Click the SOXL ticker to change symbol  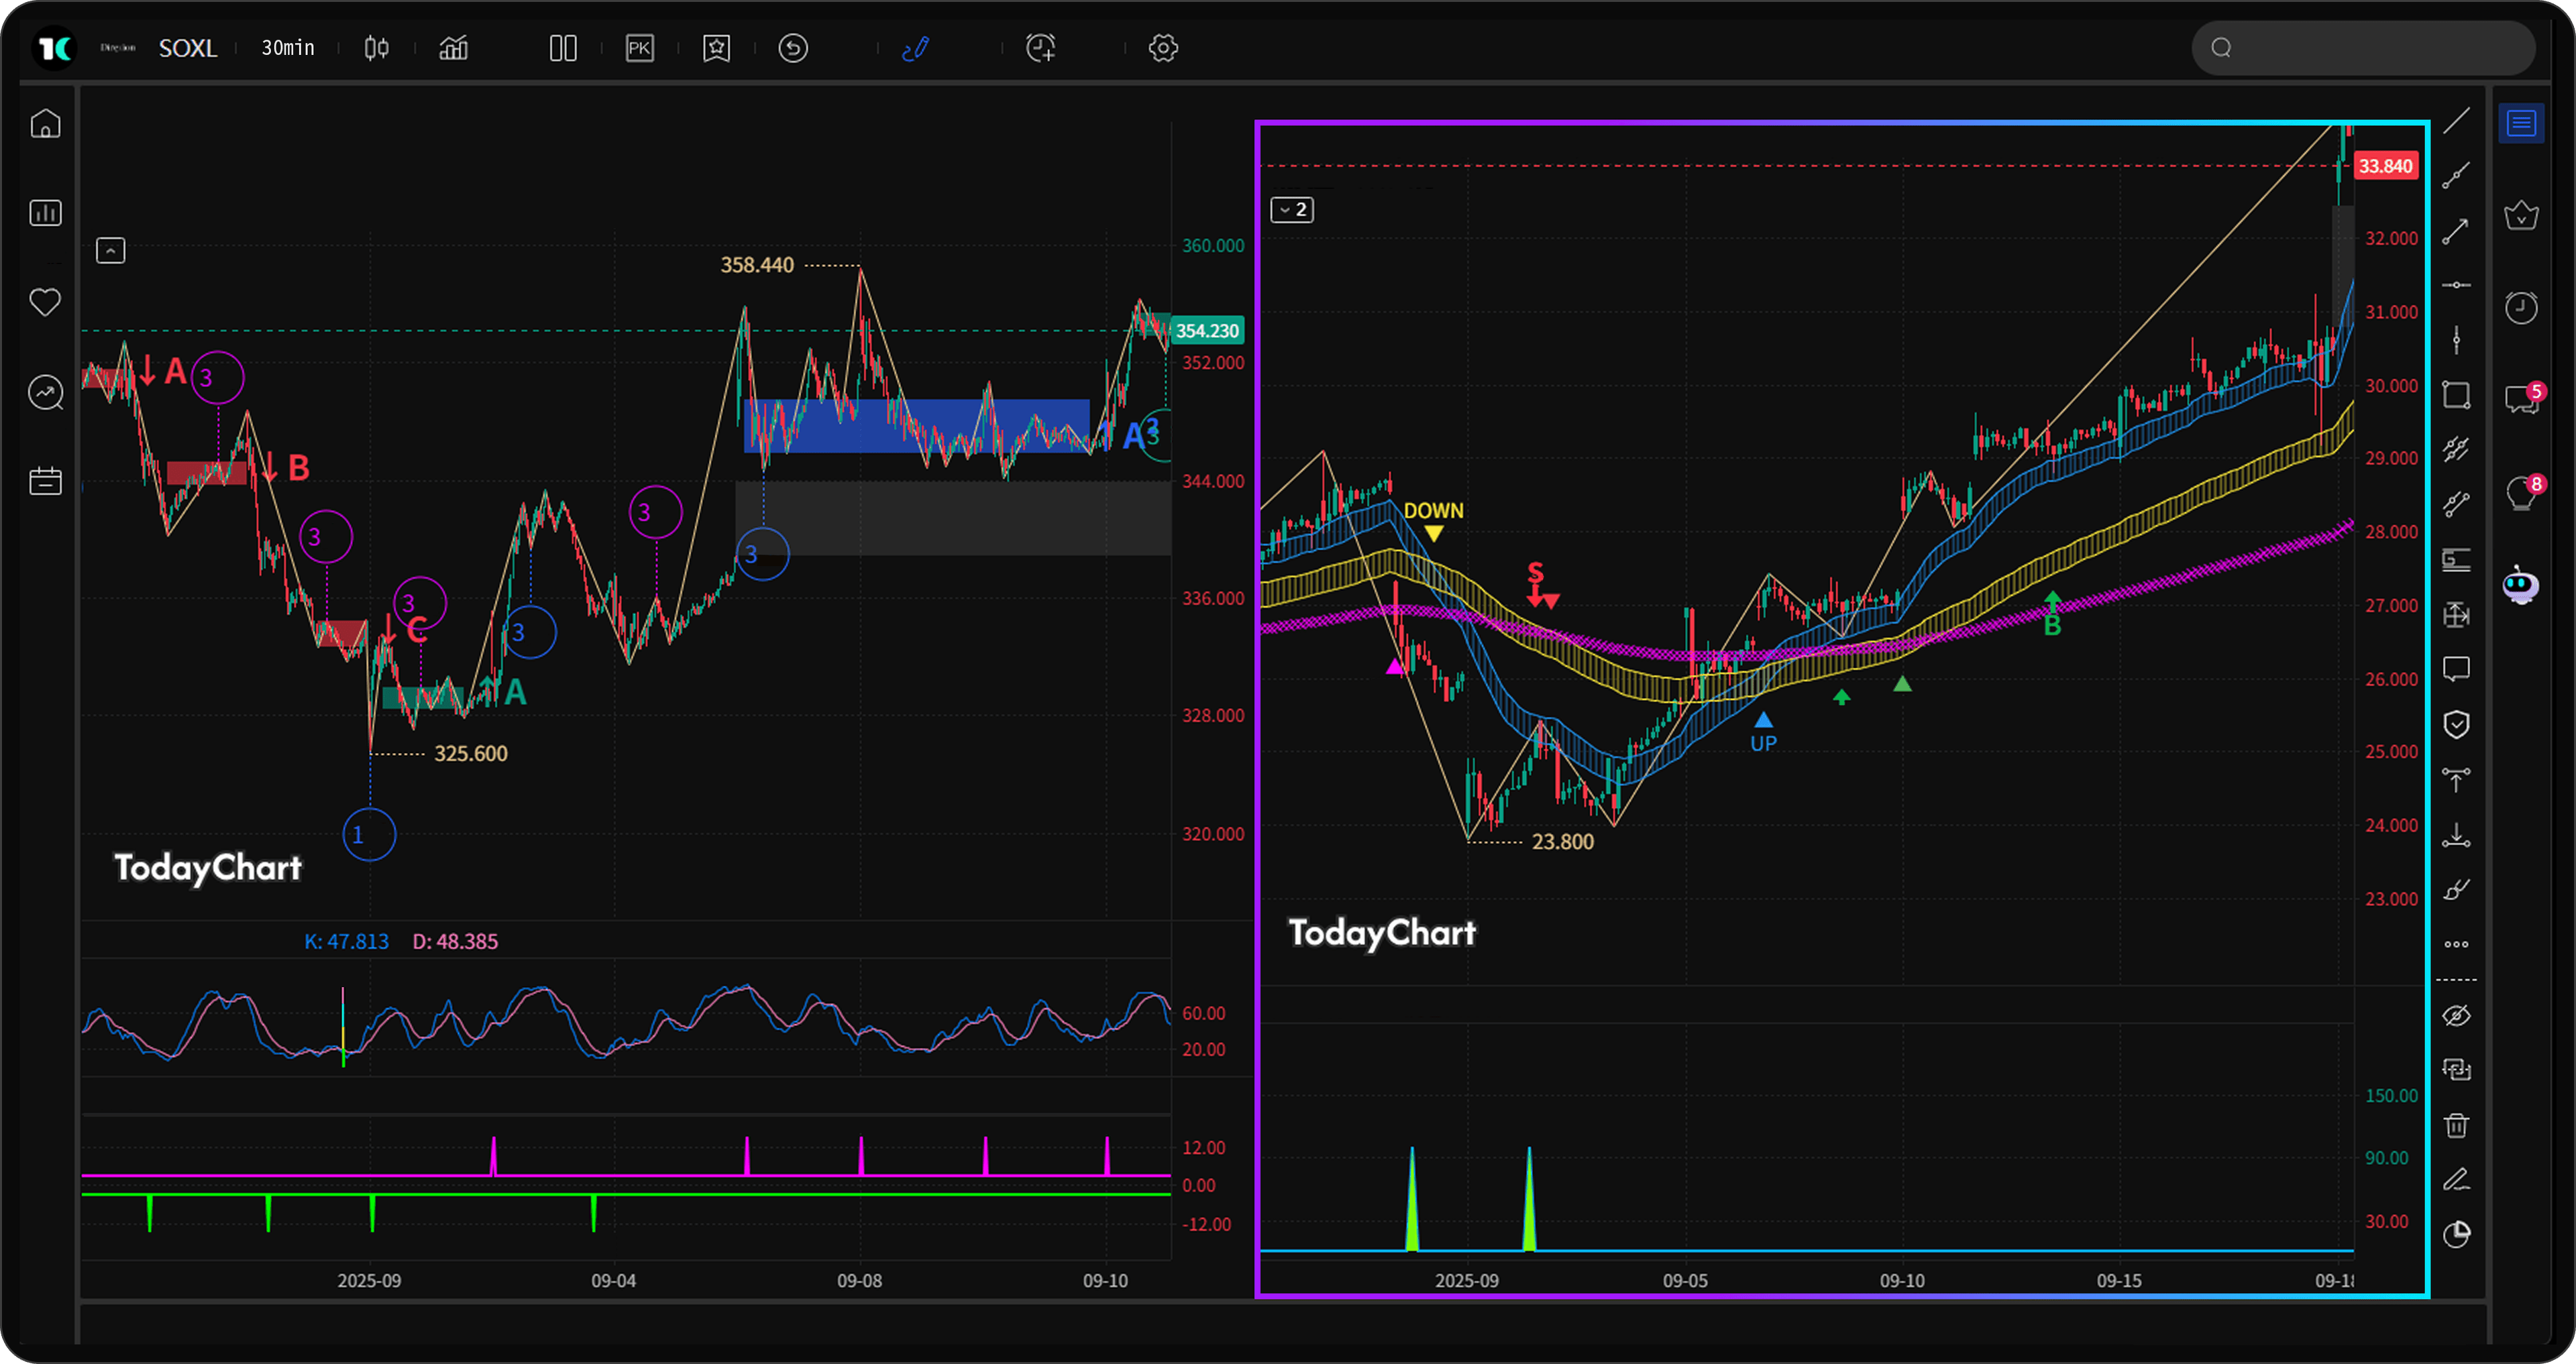tap(188, 48)
